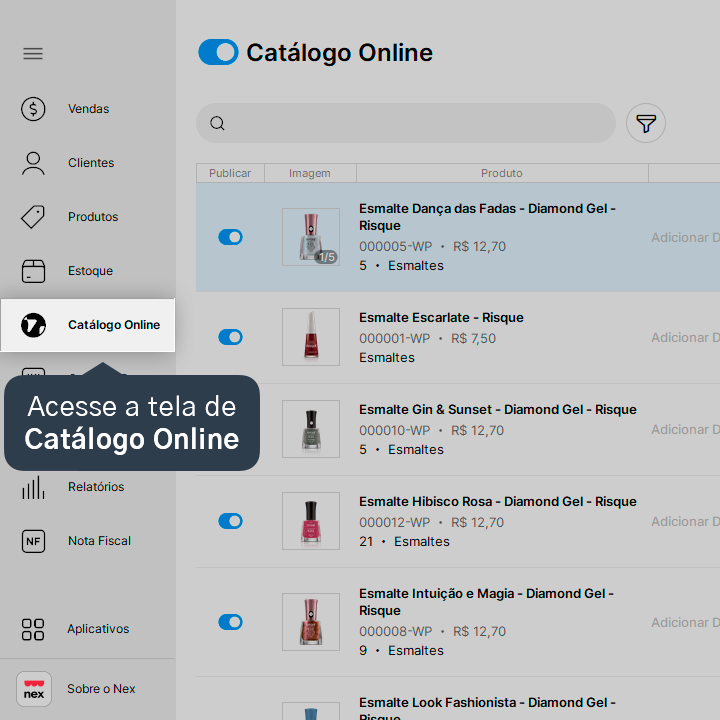Select Esmalte Dança das Fadas product name
Viewport: 720px width, 720px height.
pos(487,217)
